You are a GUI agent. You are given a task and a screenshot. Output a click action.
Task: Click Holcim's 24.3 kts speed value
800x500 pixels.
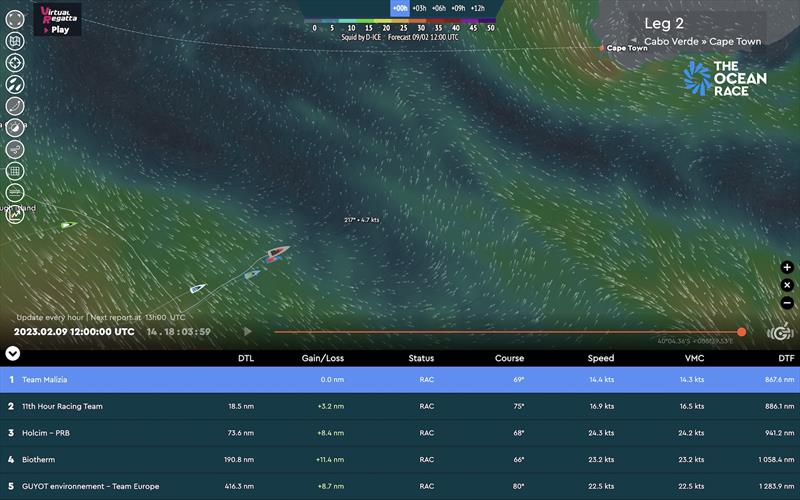(x=601, y=433)
